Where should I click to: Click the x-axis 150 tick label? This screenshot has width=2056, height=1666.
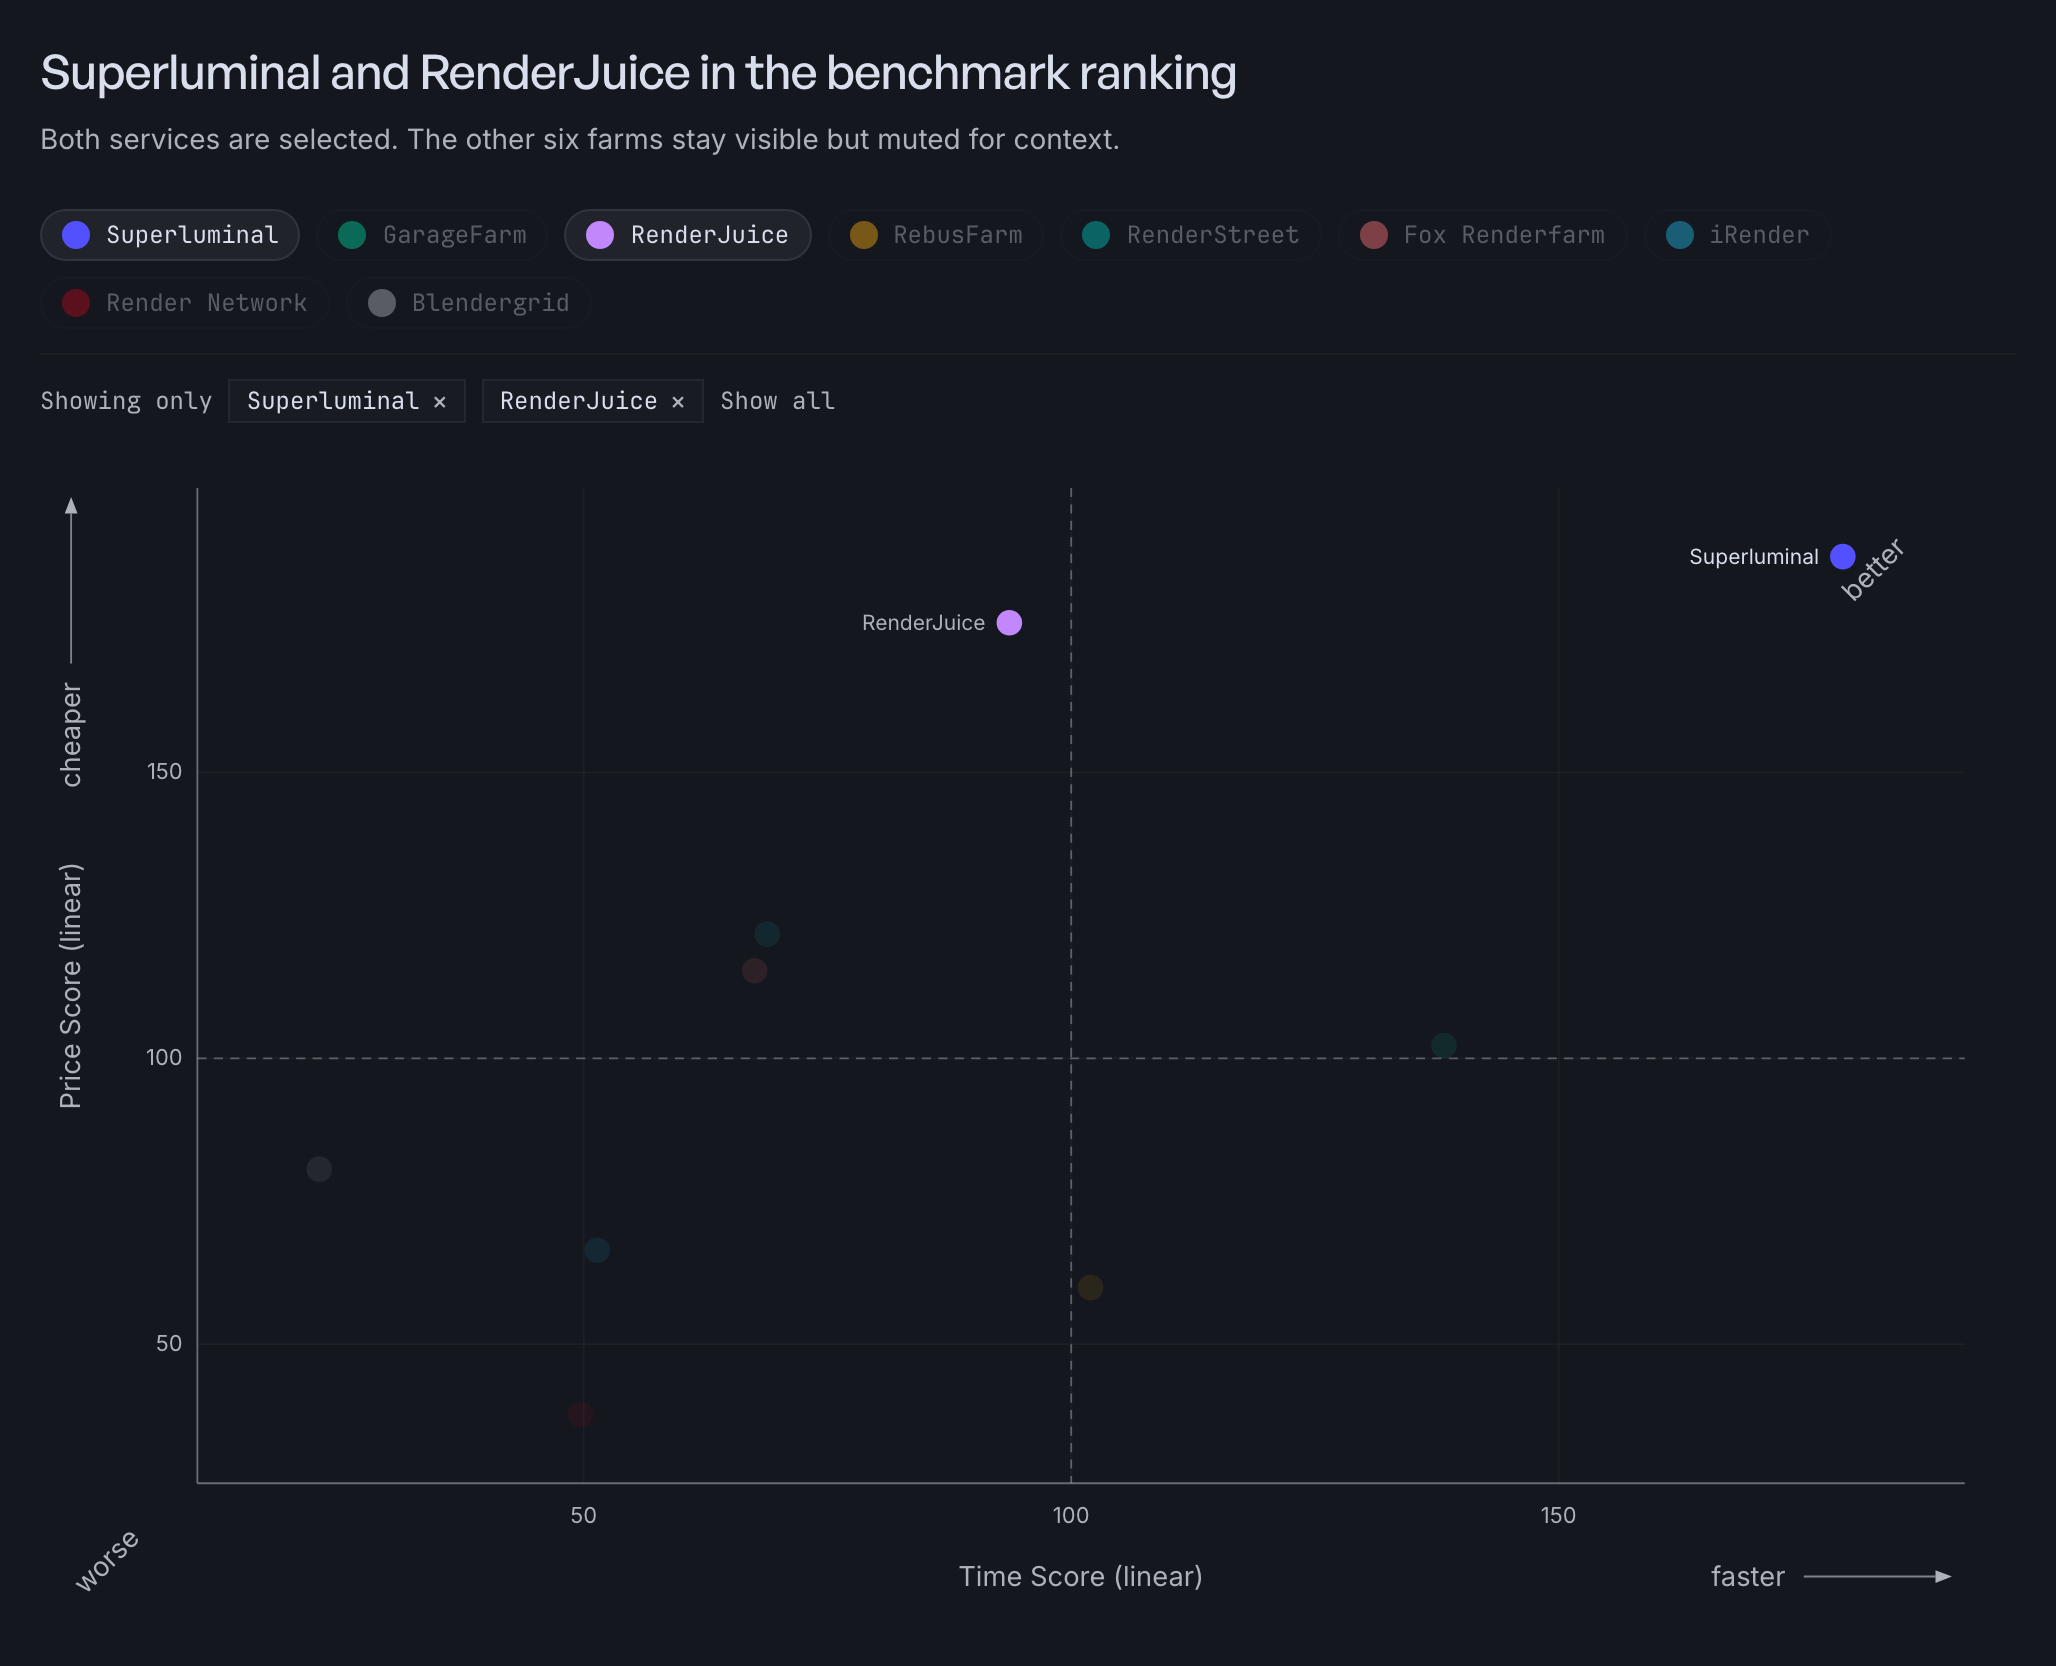pyautogui.click(x=1558, y=1515)
